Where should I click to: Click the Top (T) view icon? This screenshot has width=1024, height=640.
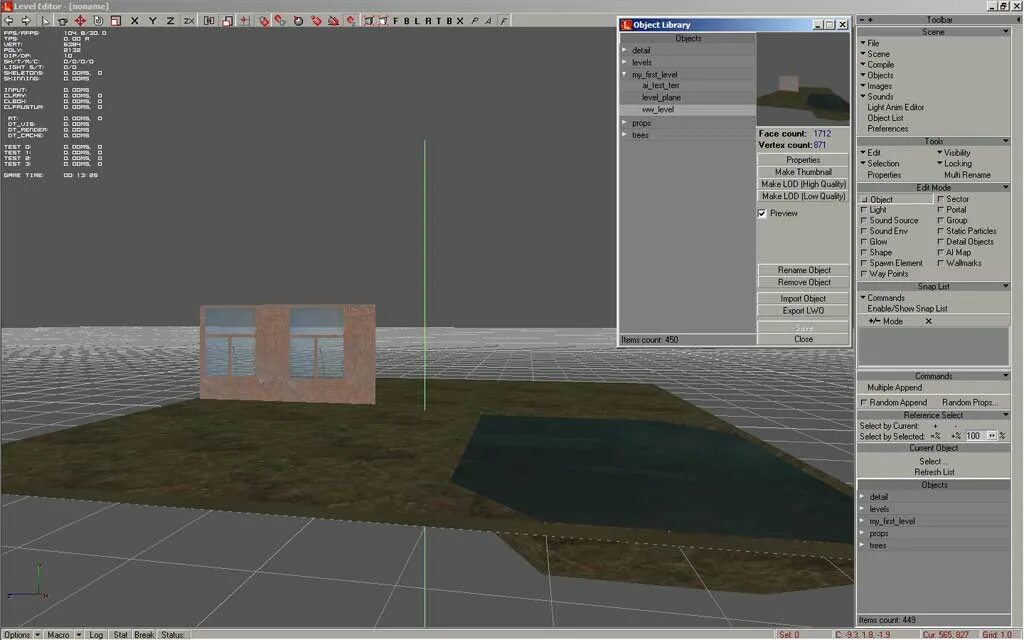tap(440, 20)
